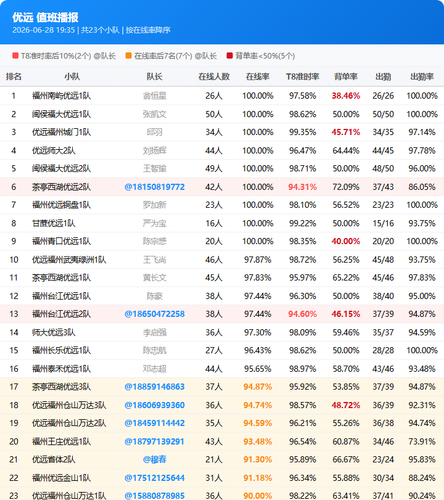Image resolution: width=444 pixels, height=500 pixels.
Task: Open the @18606939360 leader mention
Action: click(x=154, y=405)
